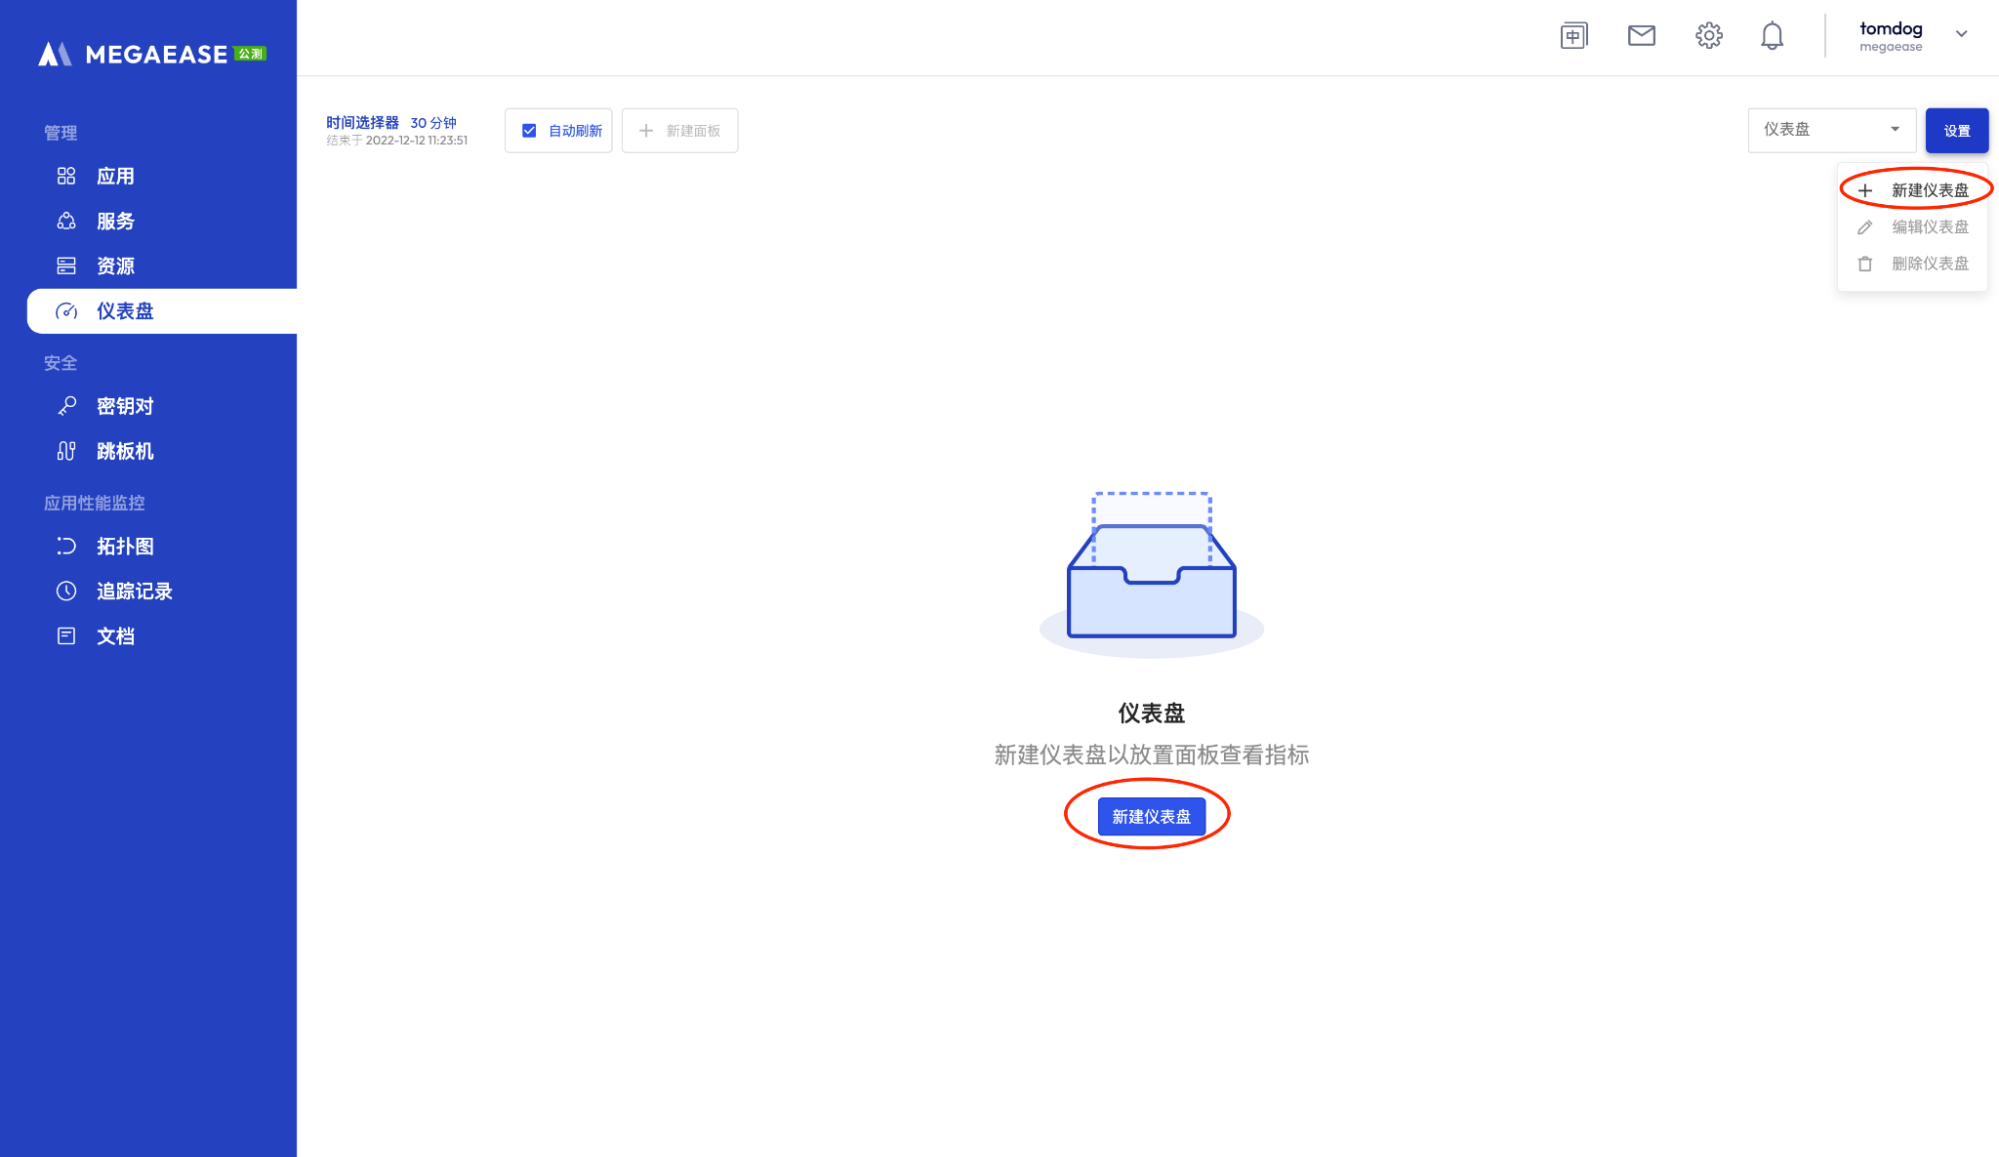Screen dimensions: 1999x1157
Task: Click the 跳板机 sidebar icon
Action: (x=66, y=451)
